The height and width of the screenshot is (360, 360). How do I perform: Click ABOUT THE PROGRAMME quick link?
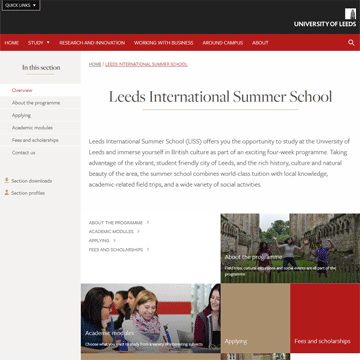point(116,223)
